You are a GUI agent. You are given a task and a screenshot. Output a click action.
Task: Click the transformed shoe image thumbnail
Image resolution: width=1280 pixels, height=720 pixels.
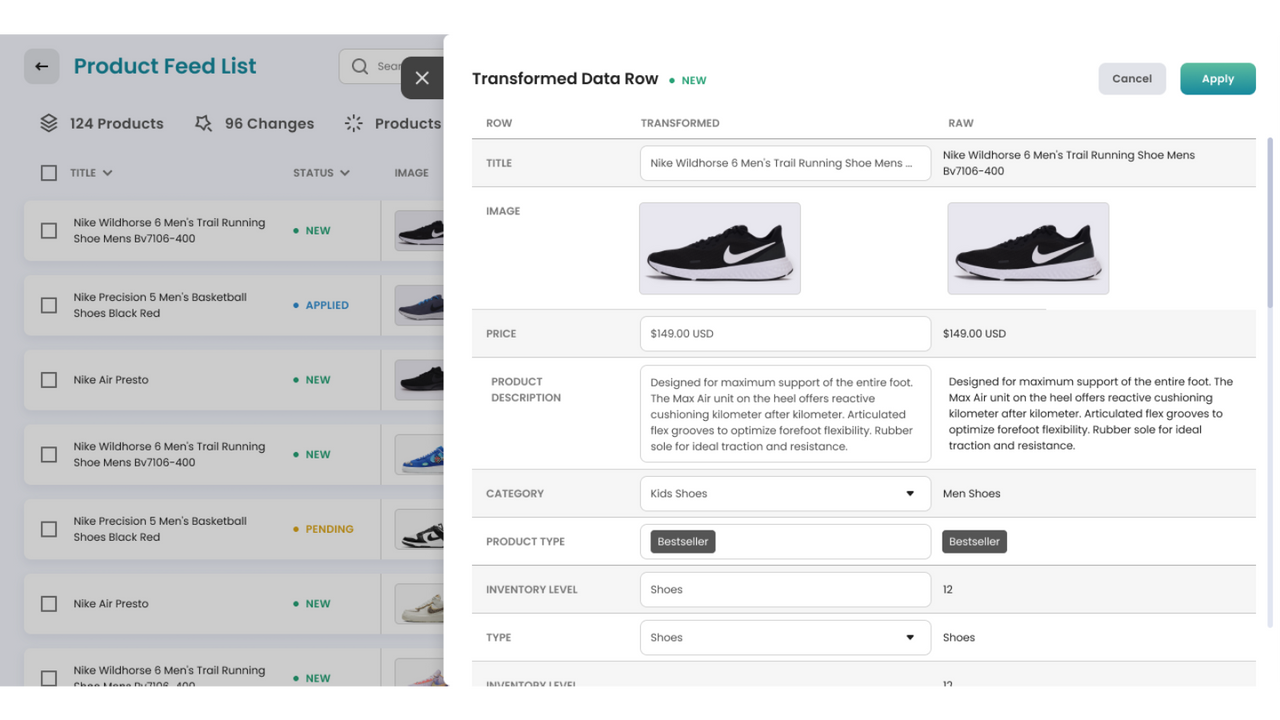click(x=720, y=248)
